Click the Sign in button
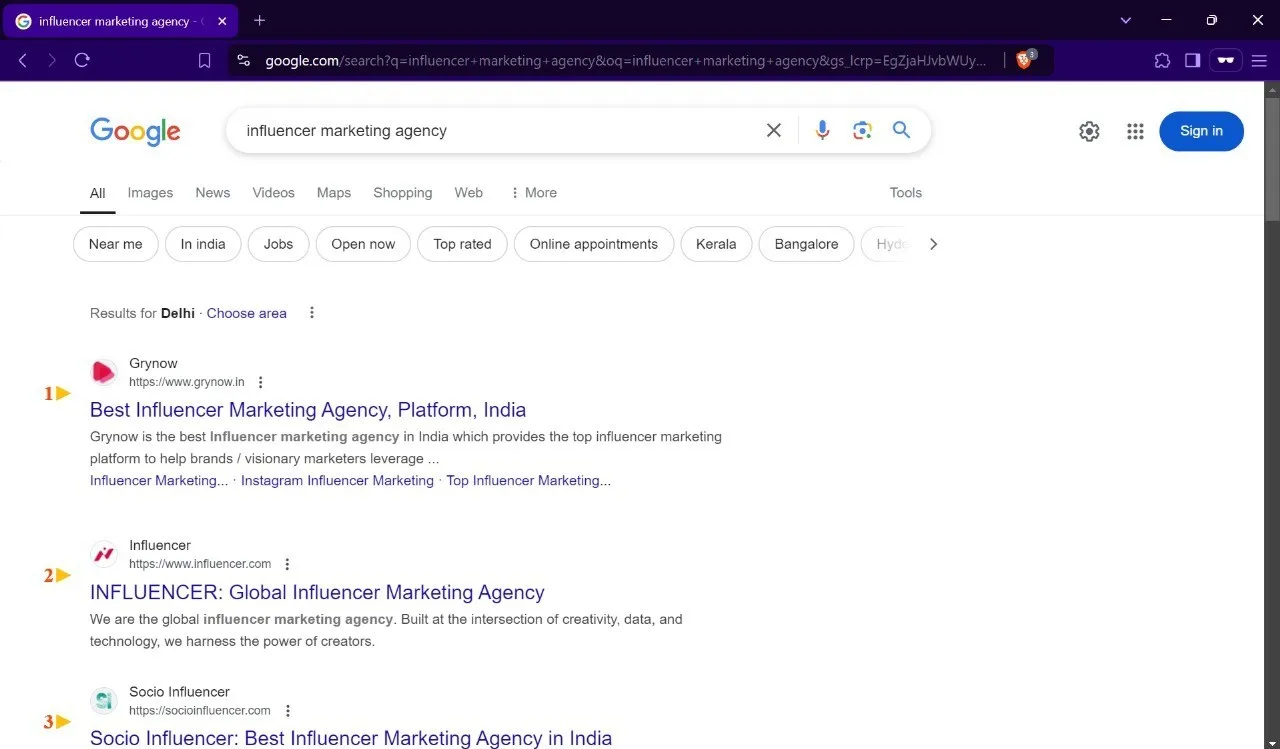The image size is (1280, 749). [1201, 131]
